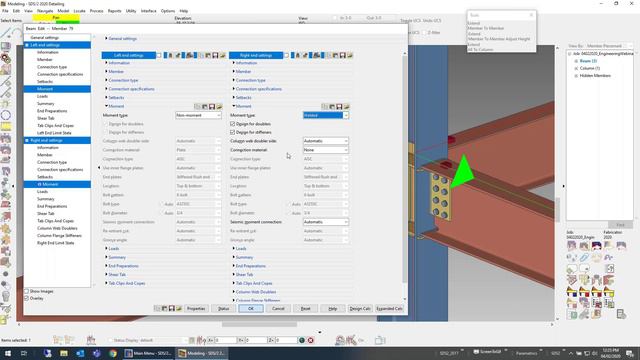
Task: Click save icon in Right end settings toolbar
Action: point(342,55)
